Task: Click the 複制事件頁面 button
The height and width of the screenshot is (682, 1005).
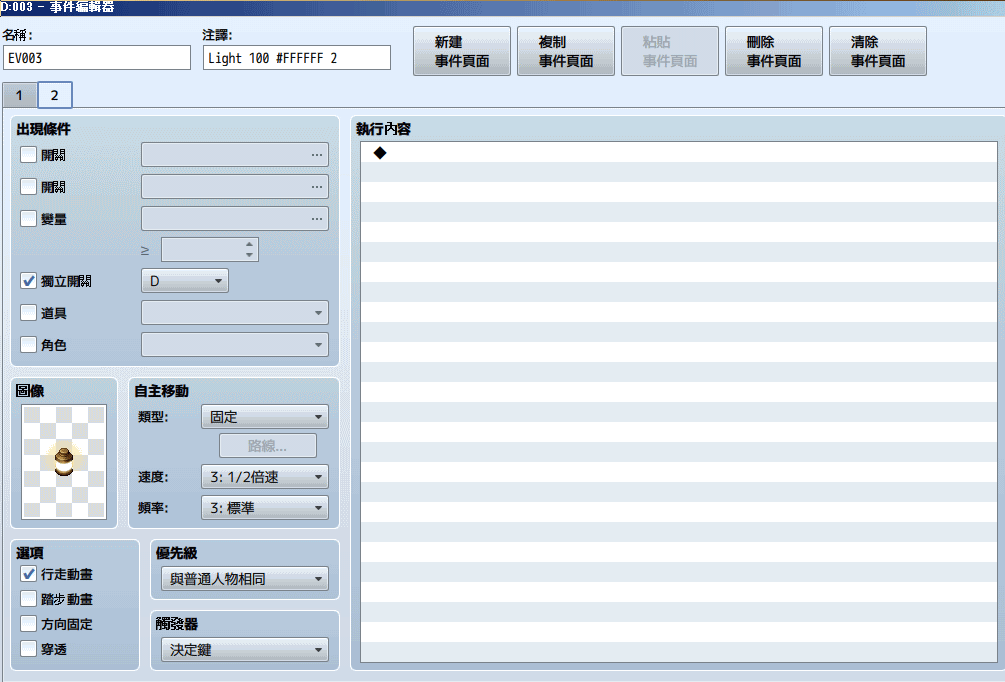Action: click(565, 51)
